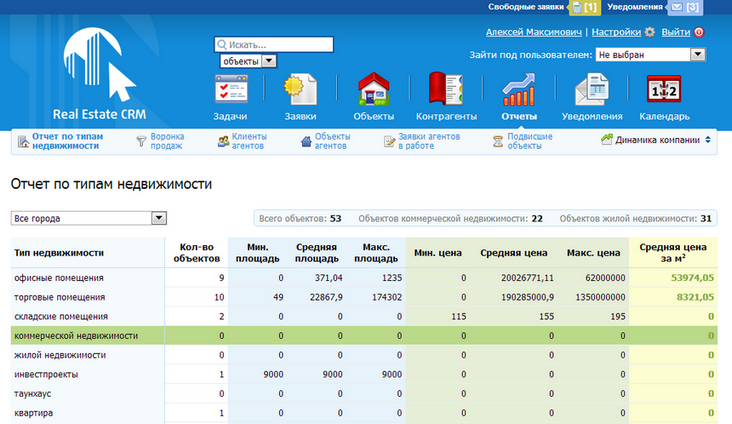Click the Искать search field
Screen dimensions: 732x424
click(x=274, y=45)
